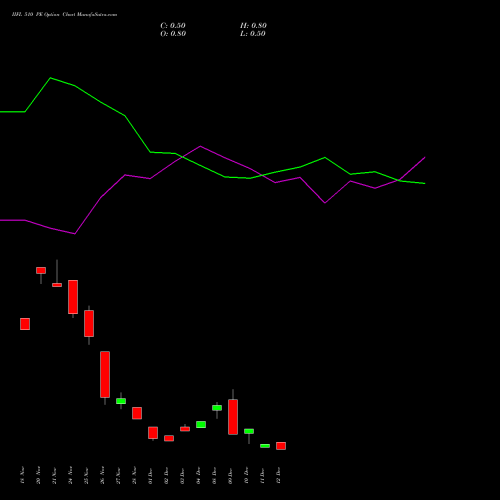
Task: Click the green candle above 04 Dec
Action: [201, 424]
